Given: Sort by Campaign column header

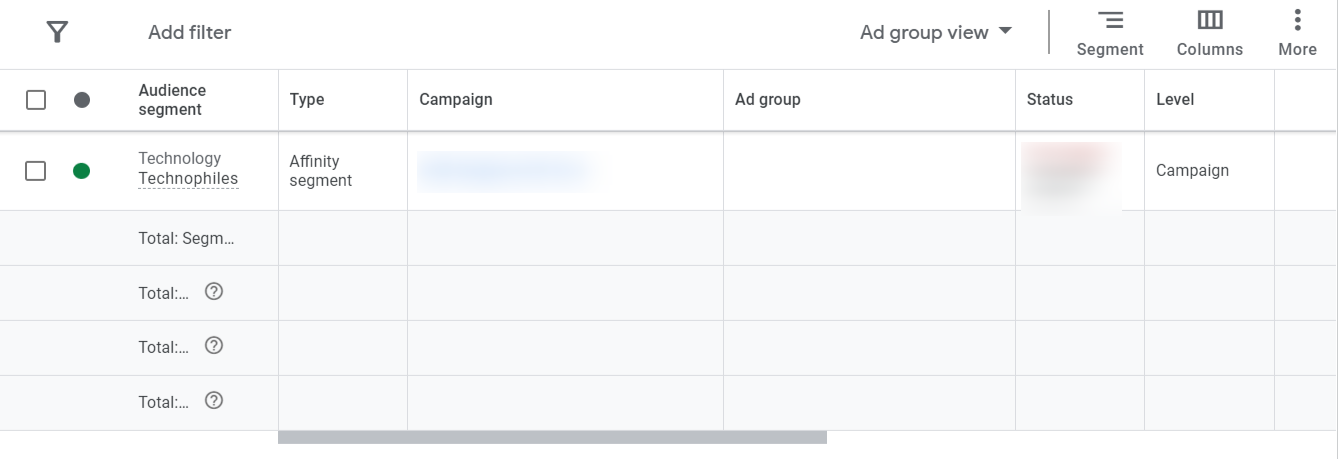Looking at the screenshot, I should pyautogui.click(x=456, y=100).
